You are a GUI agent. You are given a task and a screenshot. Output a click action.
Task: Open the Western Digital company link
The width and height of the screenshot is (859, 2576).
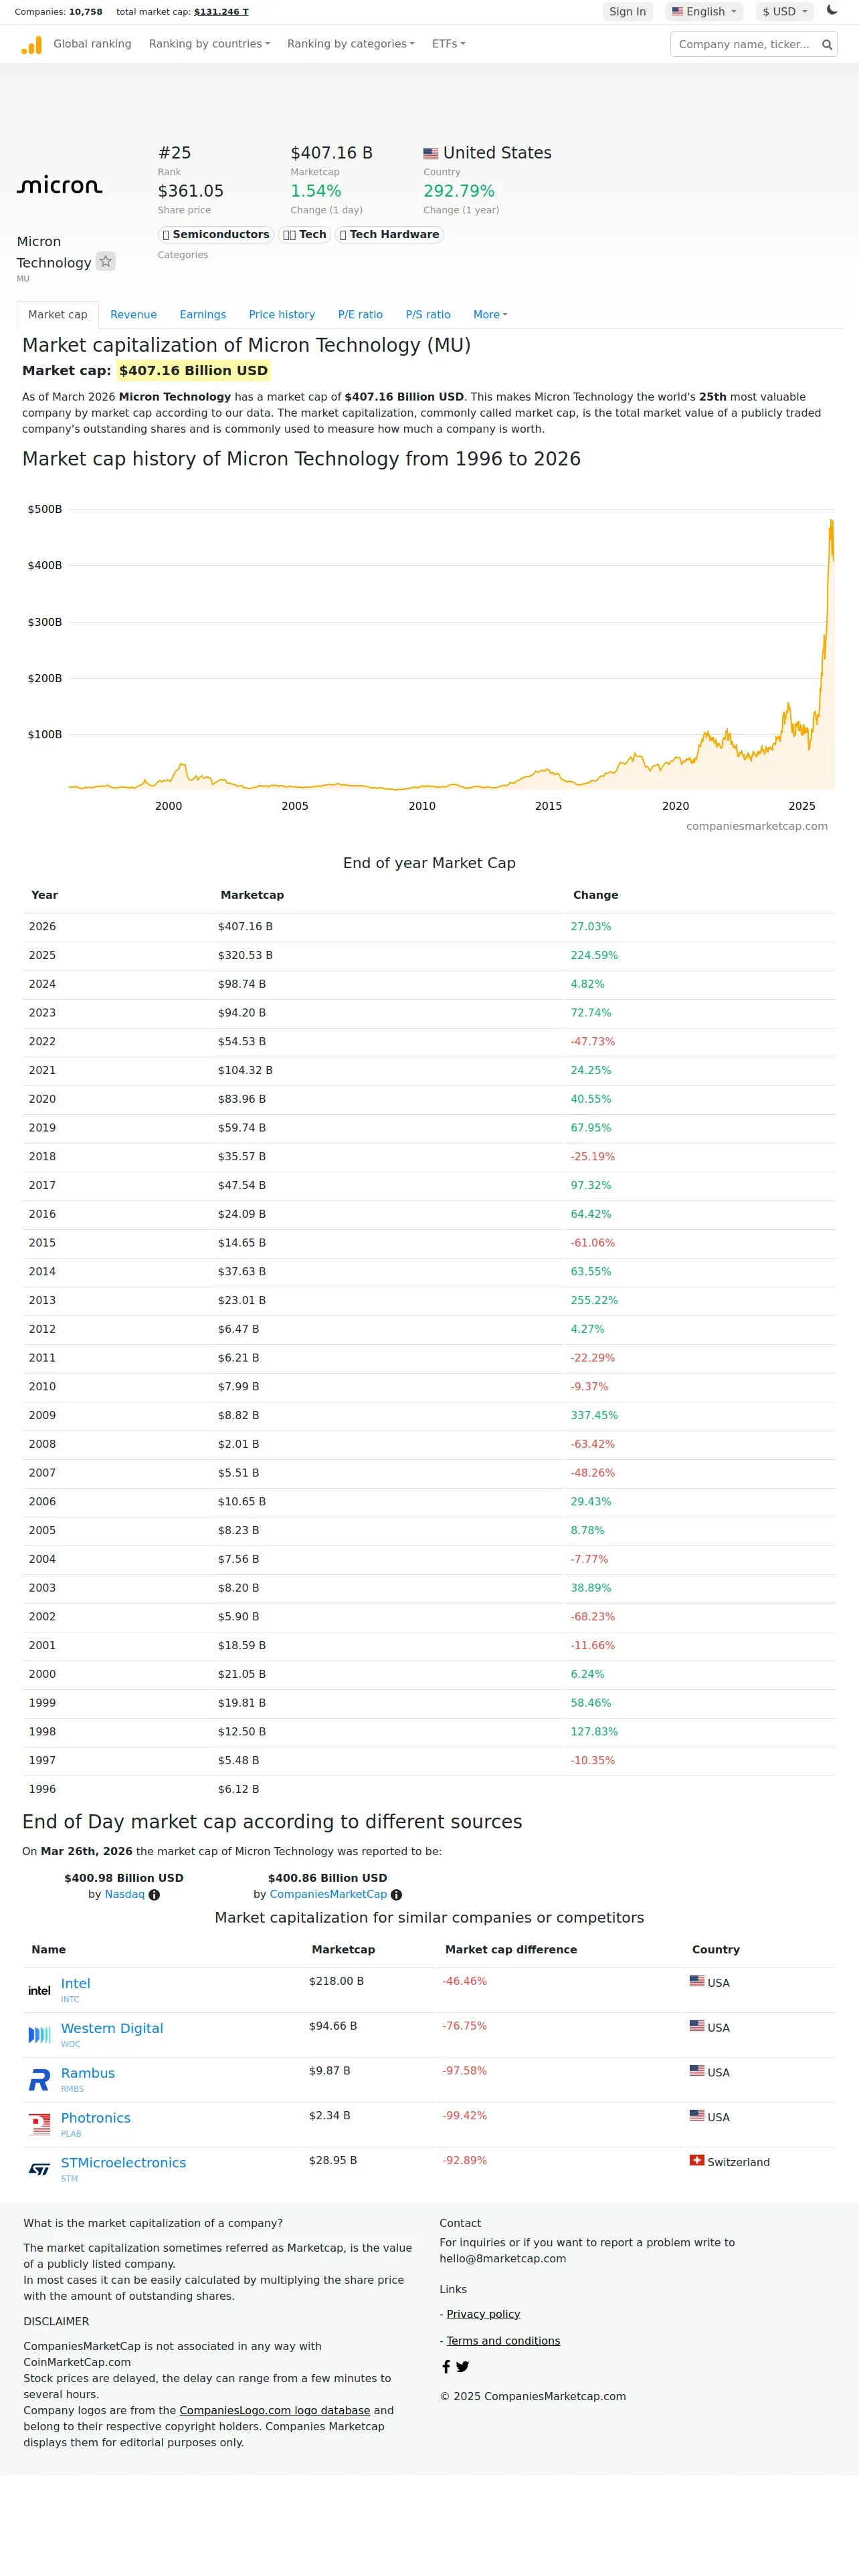tap(112, 2028)
